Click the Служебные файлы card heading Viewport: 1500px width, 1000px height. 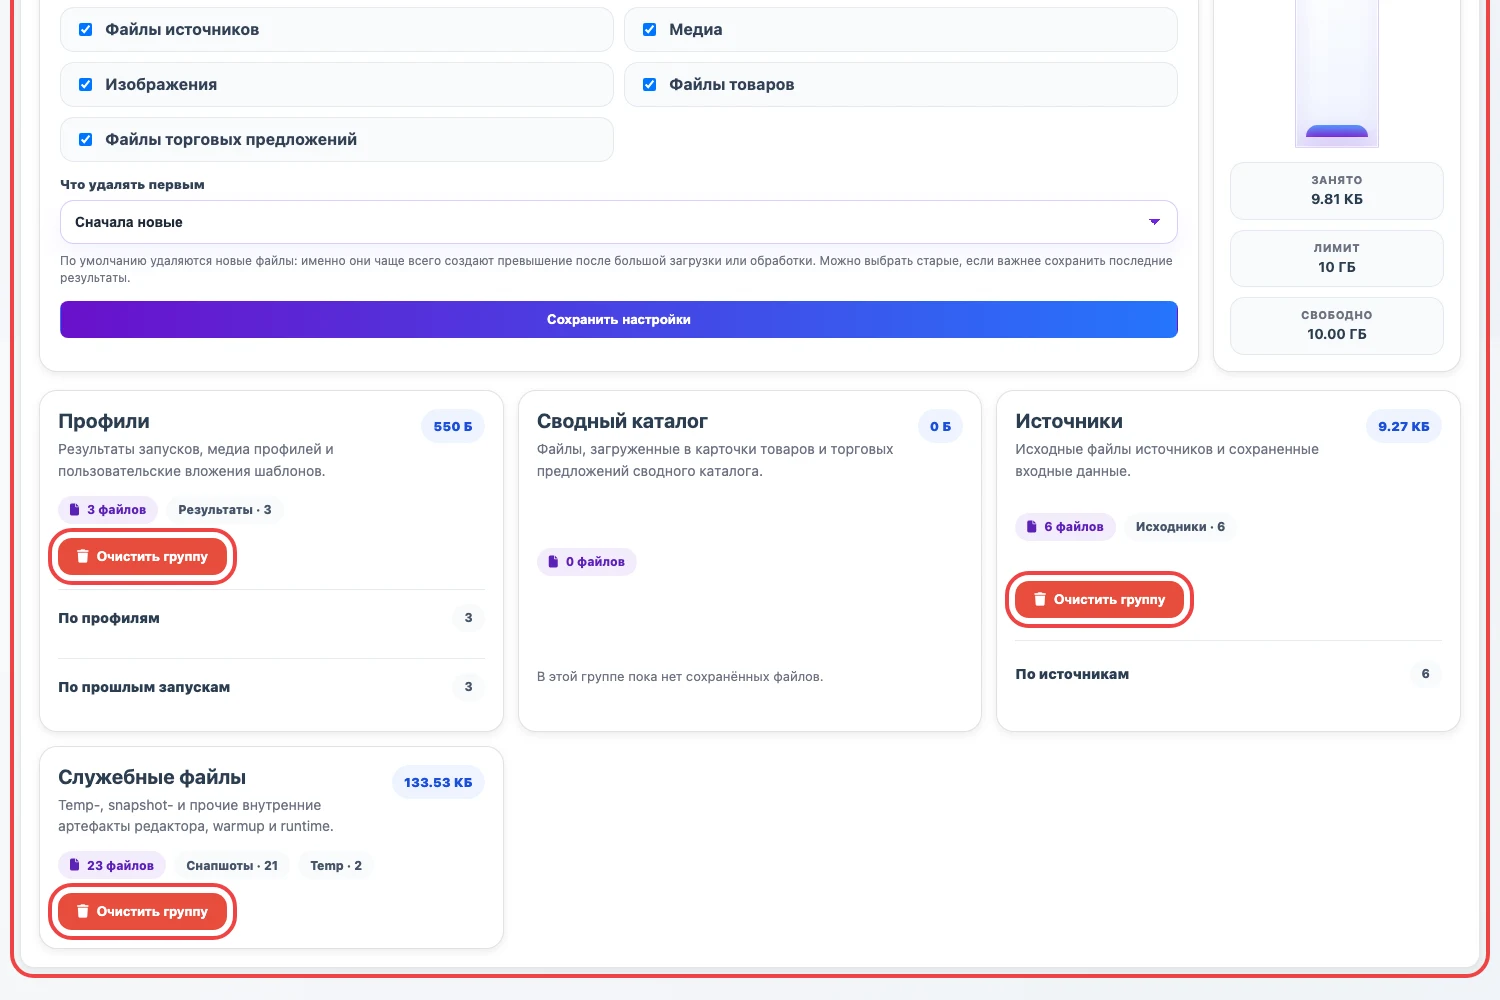click(152, 777)
